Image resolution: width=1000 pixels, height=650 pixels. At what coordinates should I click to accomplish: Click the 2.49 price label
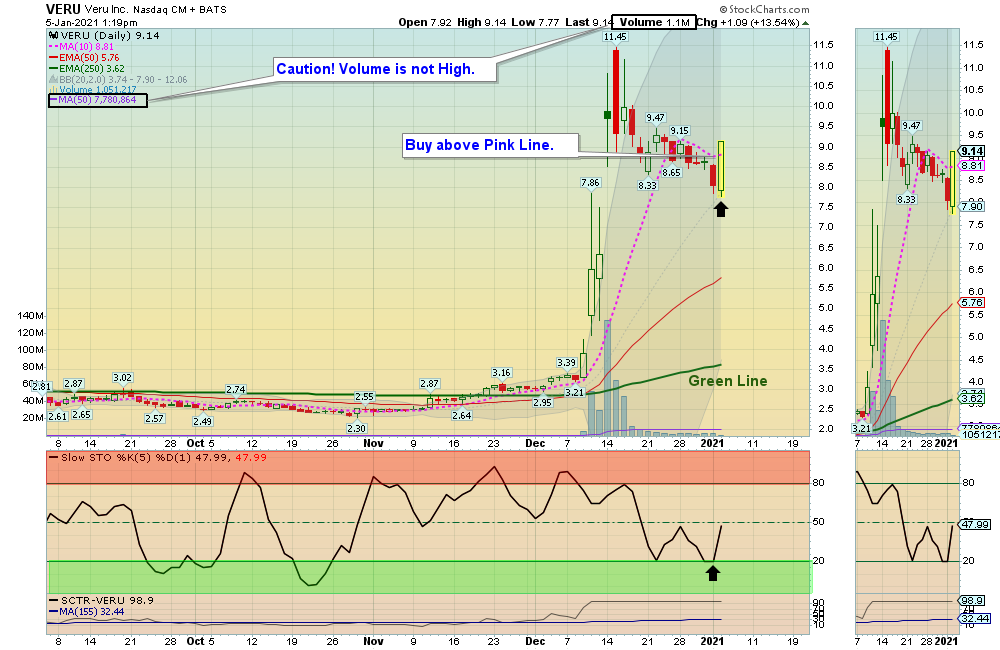(x=203, y=422)
